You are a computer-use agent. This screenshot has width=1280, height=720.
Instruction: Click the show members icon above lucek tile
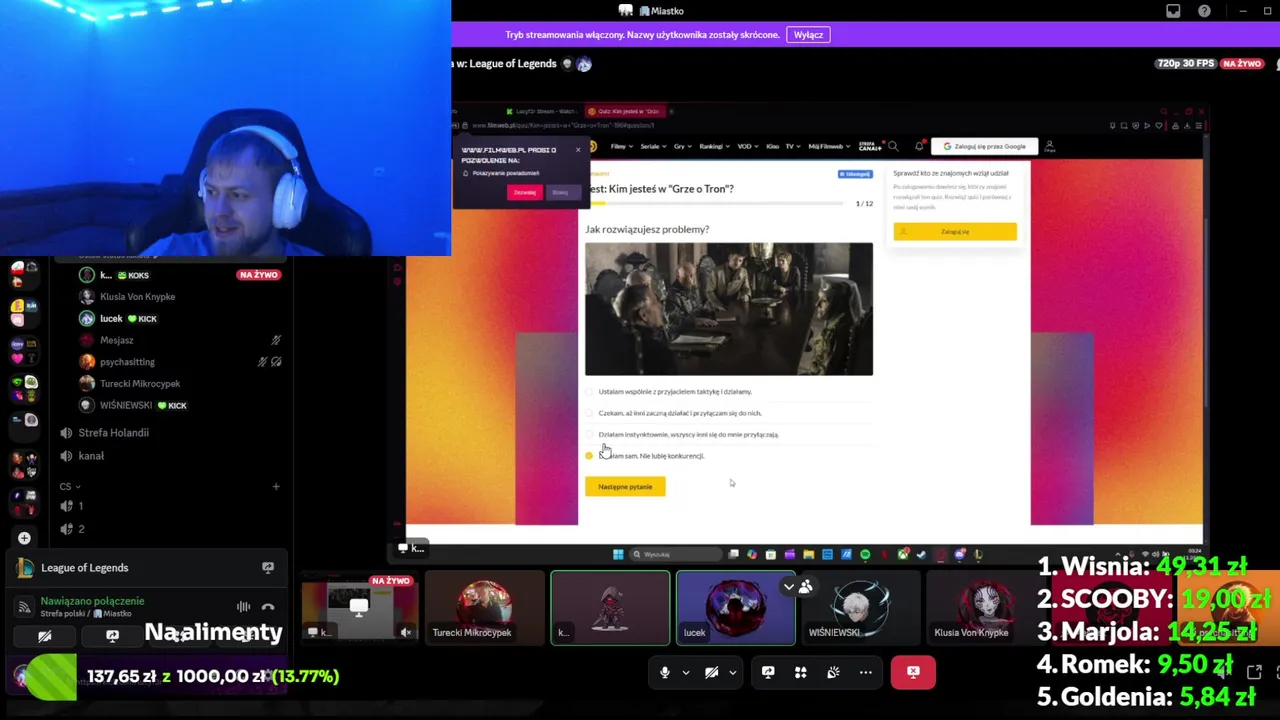[806, 587]
